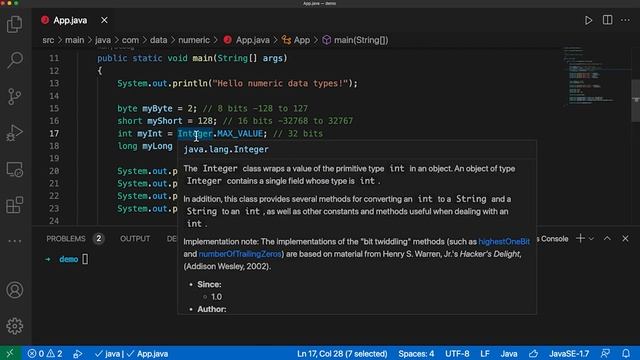Screen dimensions: 640x360
Task: Open the Accounts menu icon
Action: pyautogui.click(x=15, y=290)
